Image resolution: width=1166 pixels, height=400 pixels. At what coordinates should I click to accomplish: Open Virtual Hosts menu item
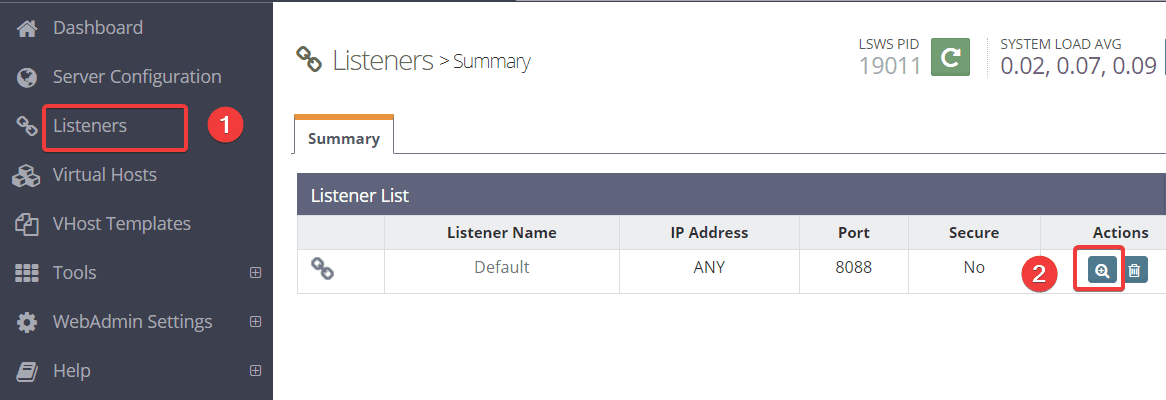point(105,175)
